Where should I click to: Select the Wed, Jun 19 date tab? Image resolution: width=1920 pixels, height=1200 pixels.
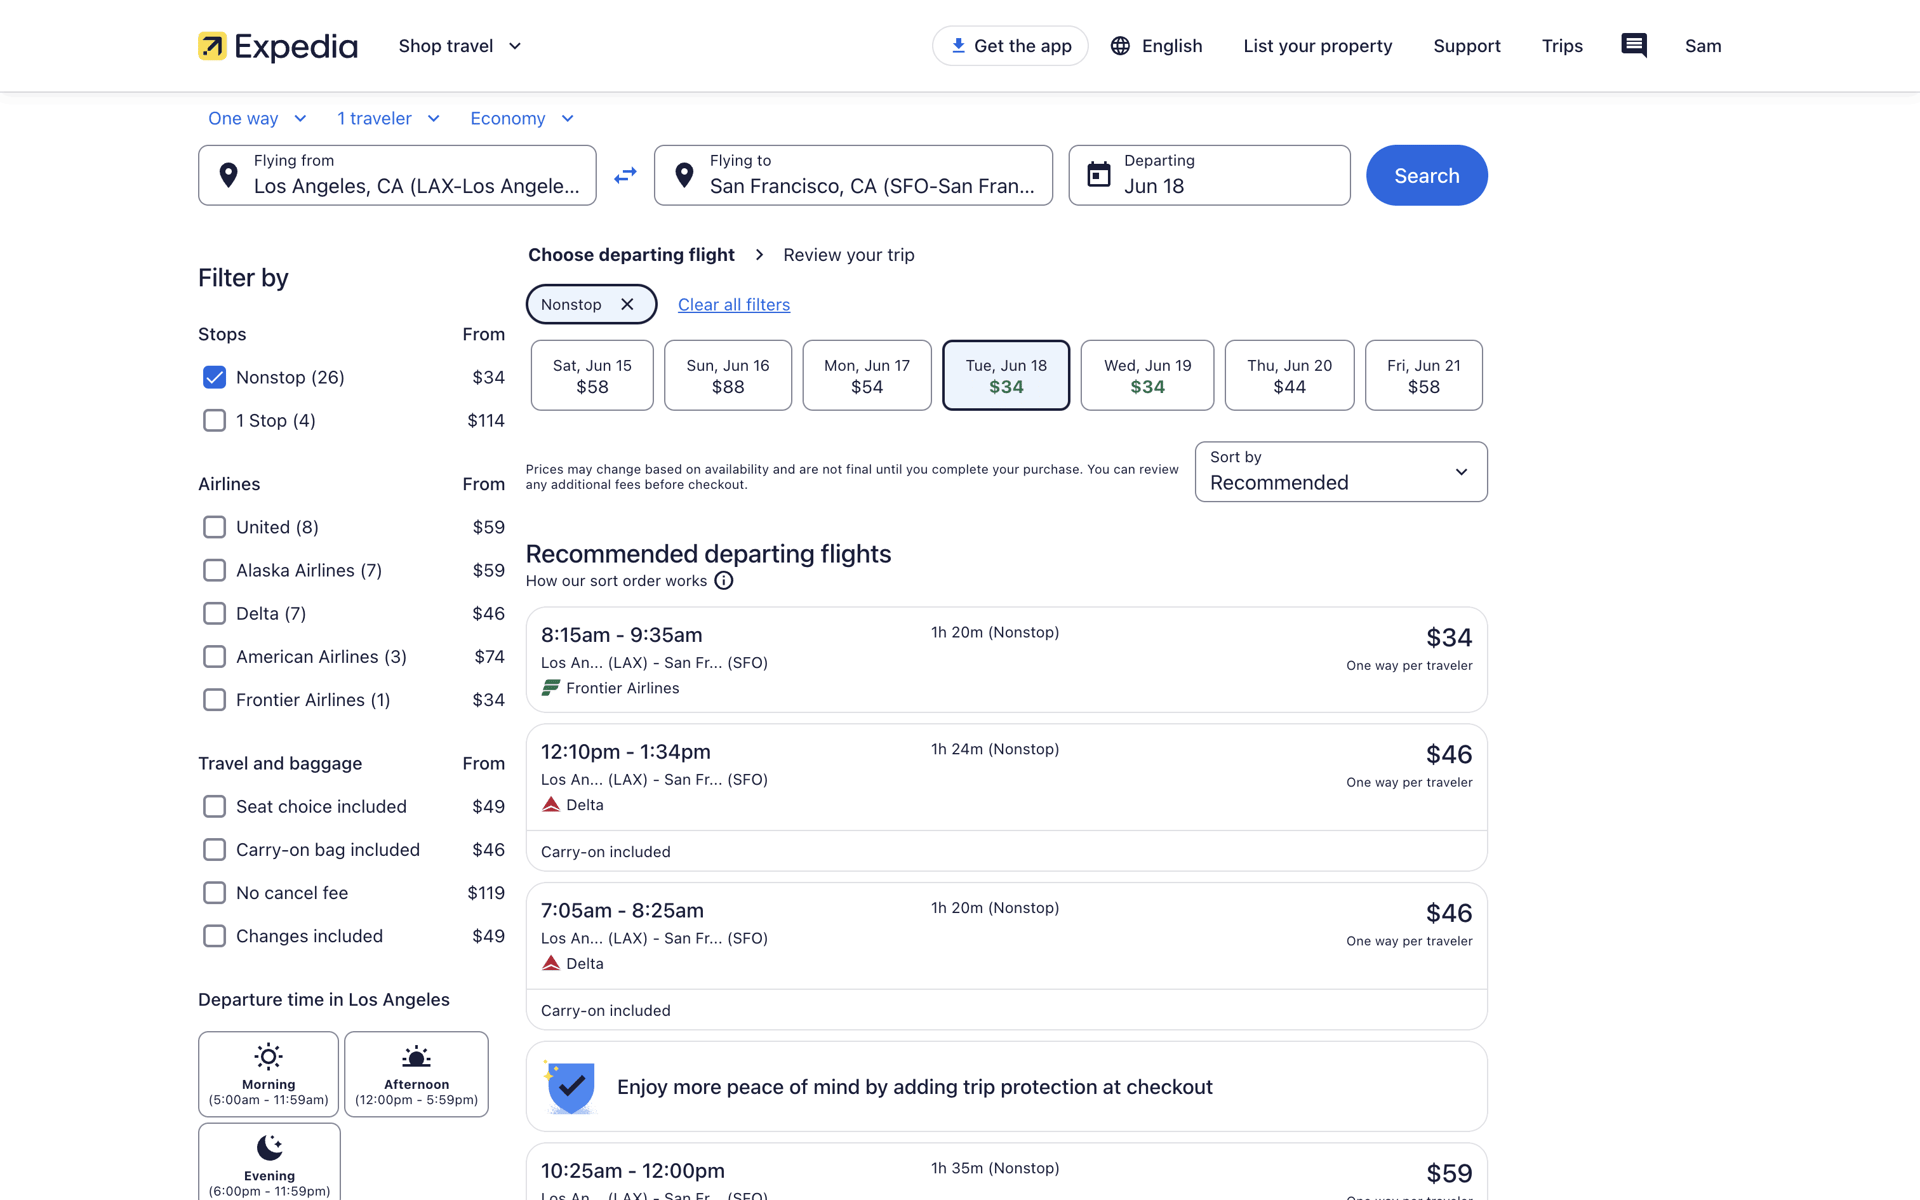[1147, 375]
